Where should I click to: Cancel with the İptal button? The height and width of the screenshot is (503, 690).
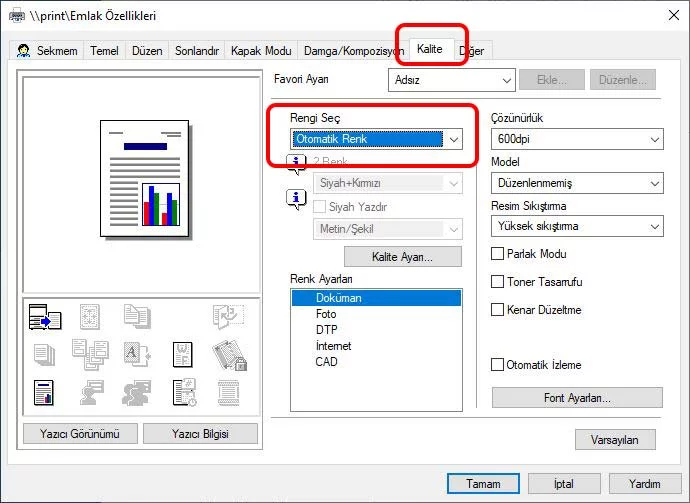click(564, 484)
